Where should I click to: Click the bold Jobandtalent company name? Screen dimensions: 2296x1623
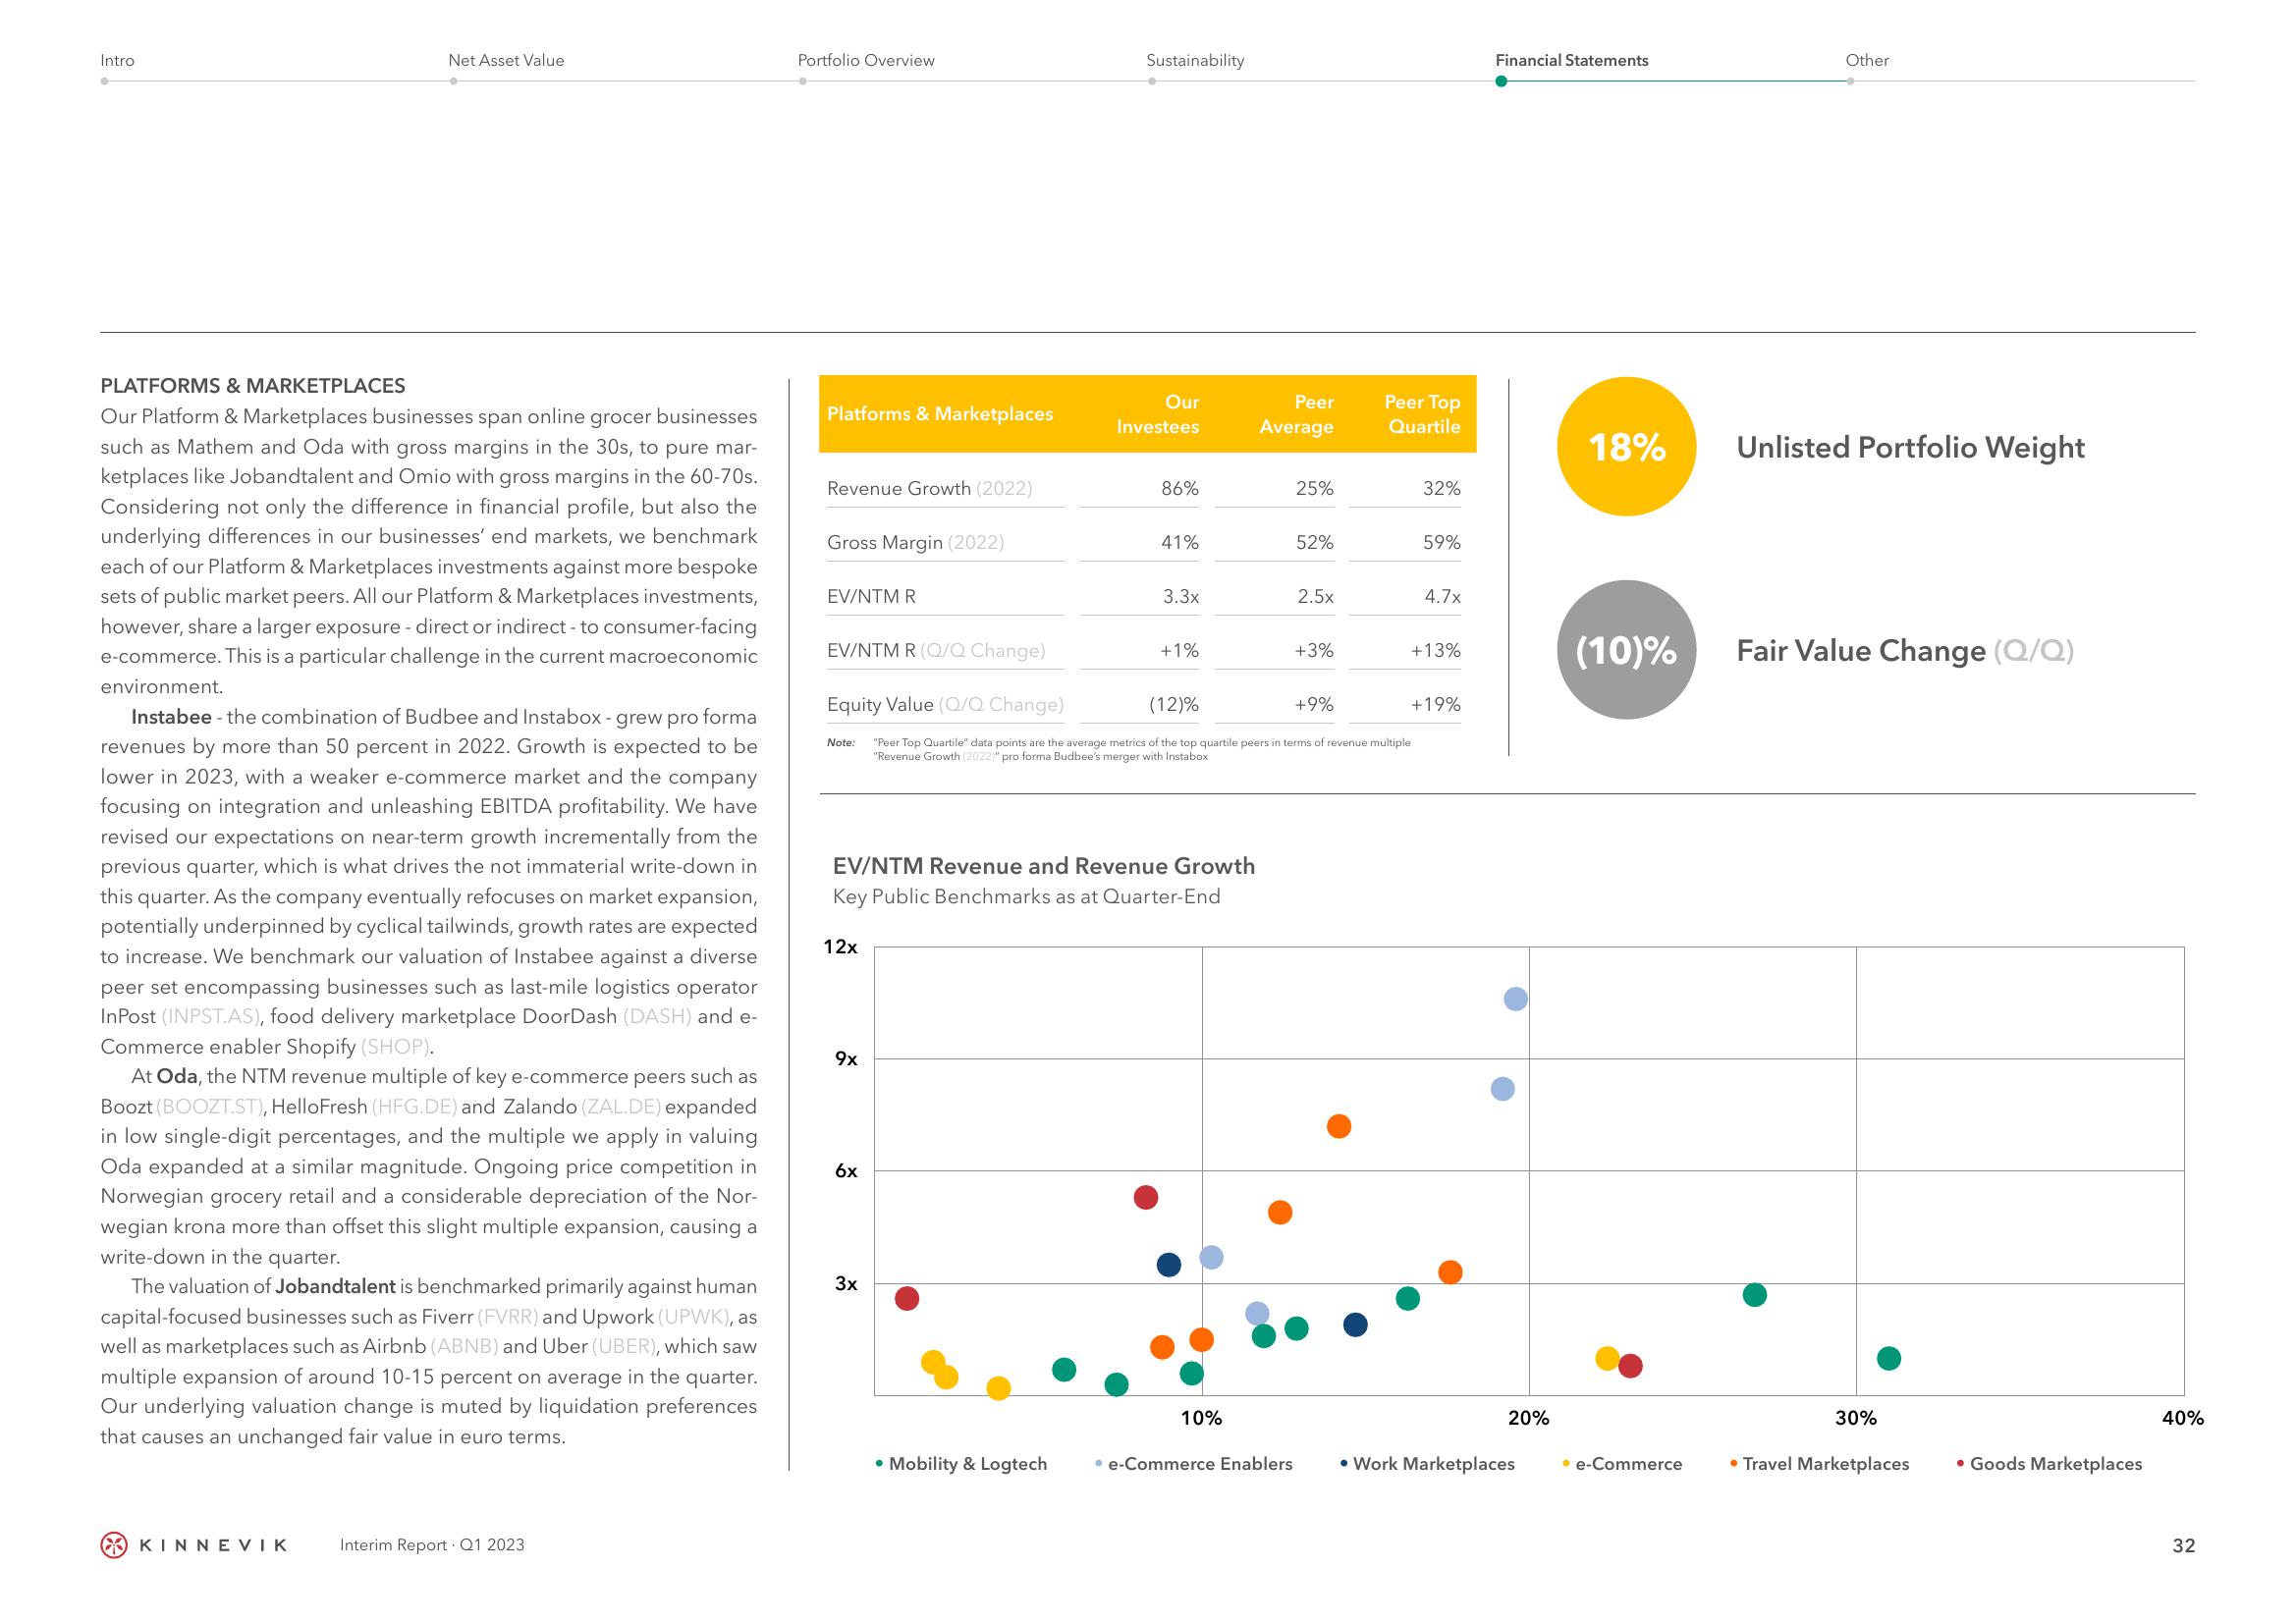click(336, 1286)
